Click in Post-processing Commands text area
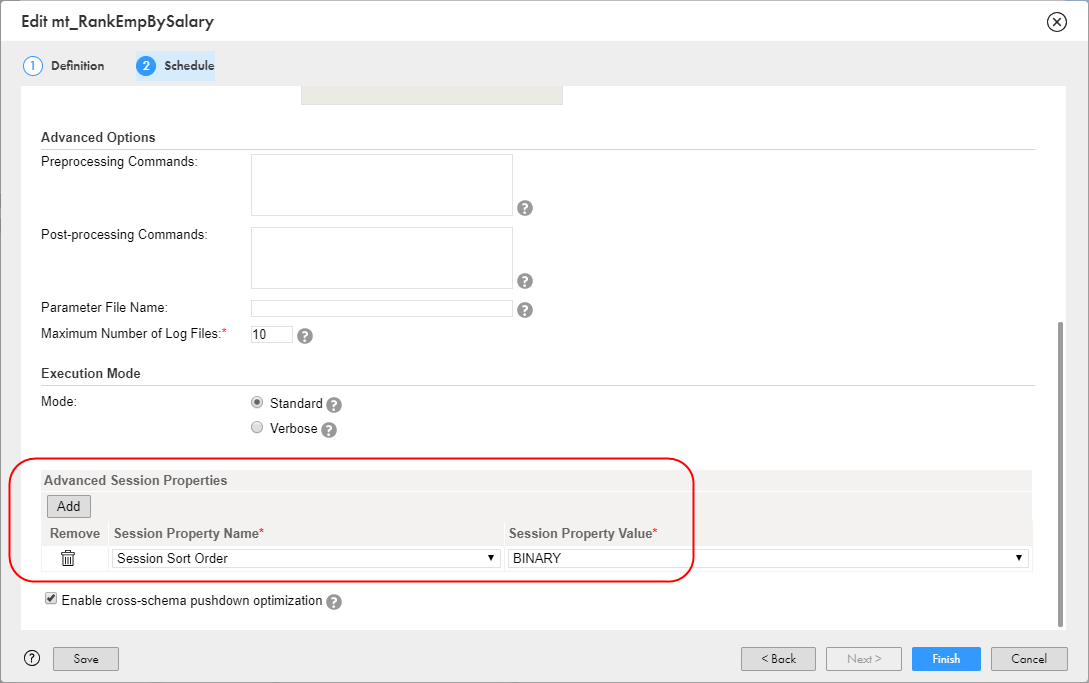1089x683 pixels. pyautogui.click(x=382, y=258)
